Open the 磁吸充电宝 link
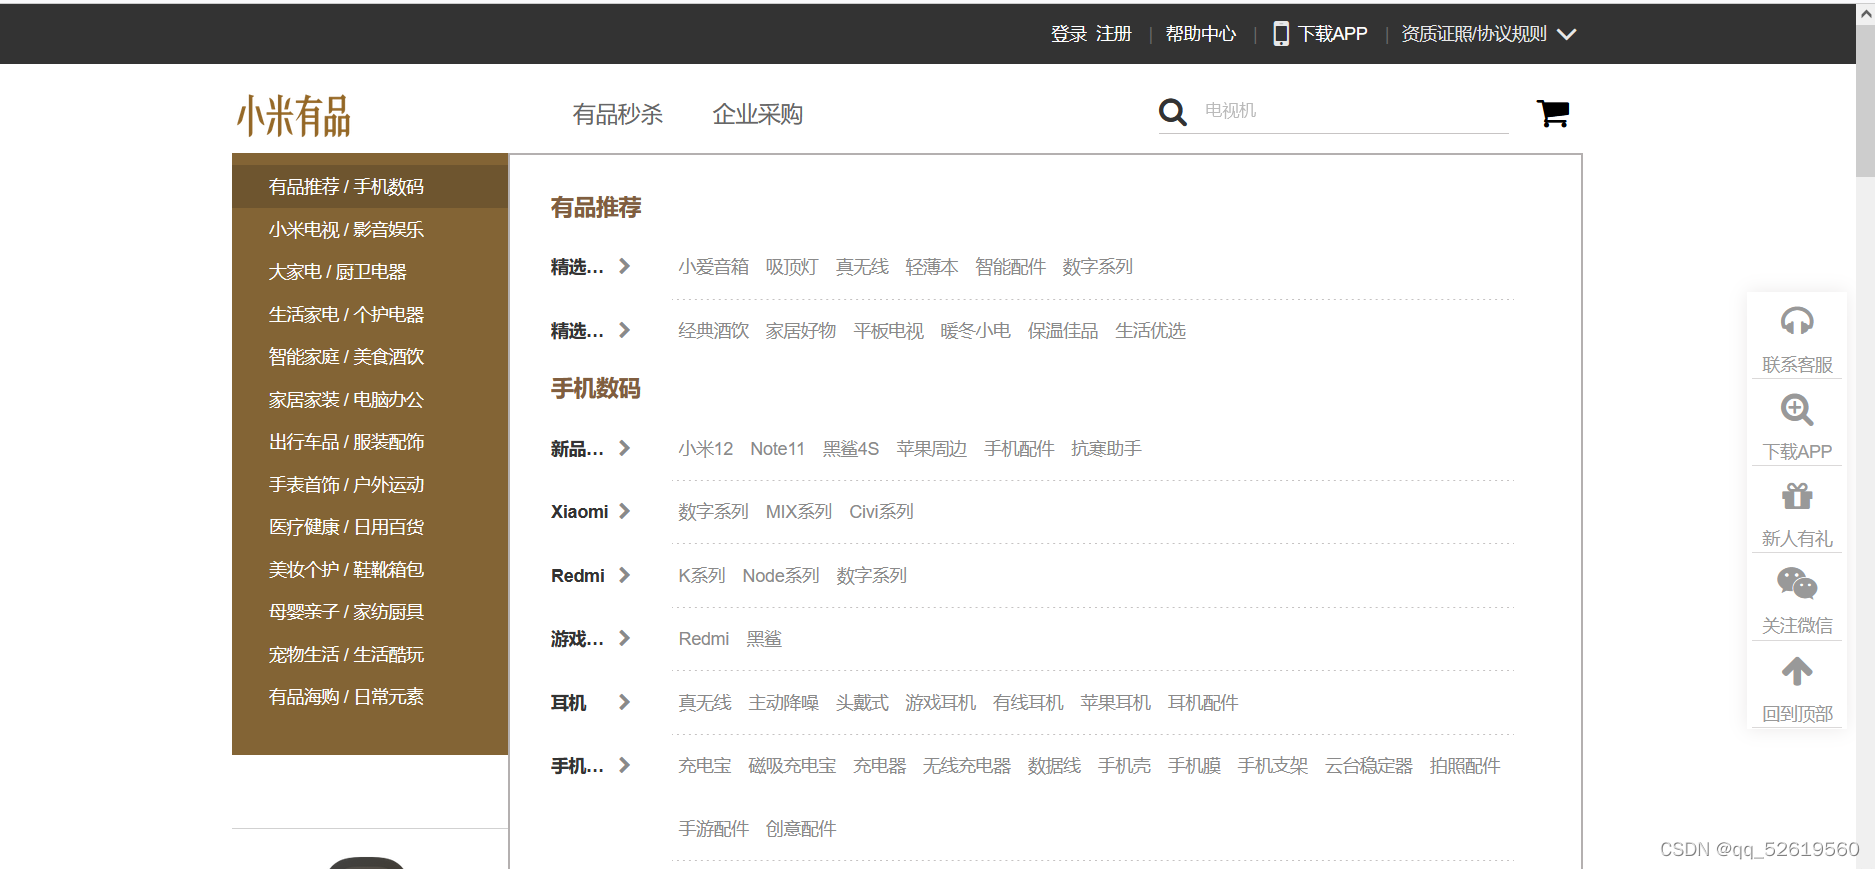Viewport: 1875px width, 869px height. (x=792, y=766)
